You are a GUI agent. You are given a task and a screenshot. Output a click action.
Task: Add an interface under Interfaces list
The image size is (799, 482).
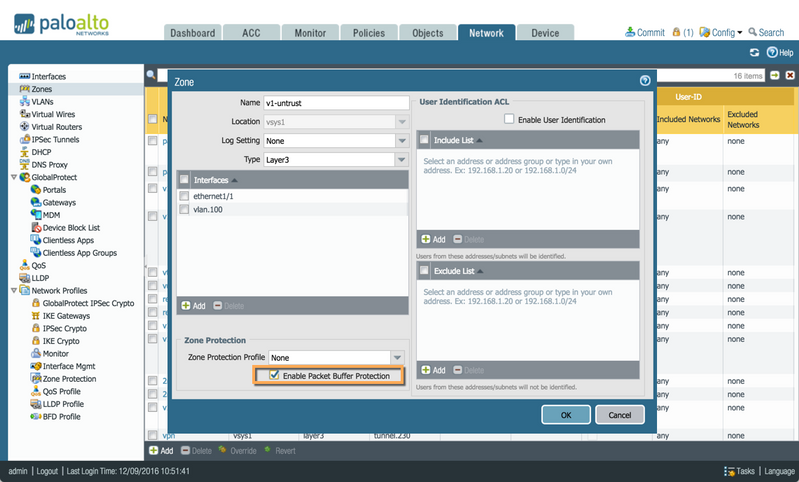[x=193, y=306]
